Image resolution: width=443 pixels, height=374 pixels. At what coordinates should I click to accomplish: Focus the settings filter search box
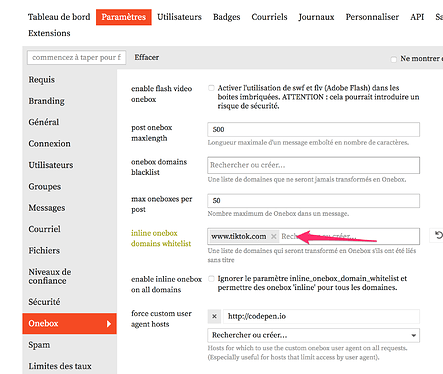click(76, 57)
